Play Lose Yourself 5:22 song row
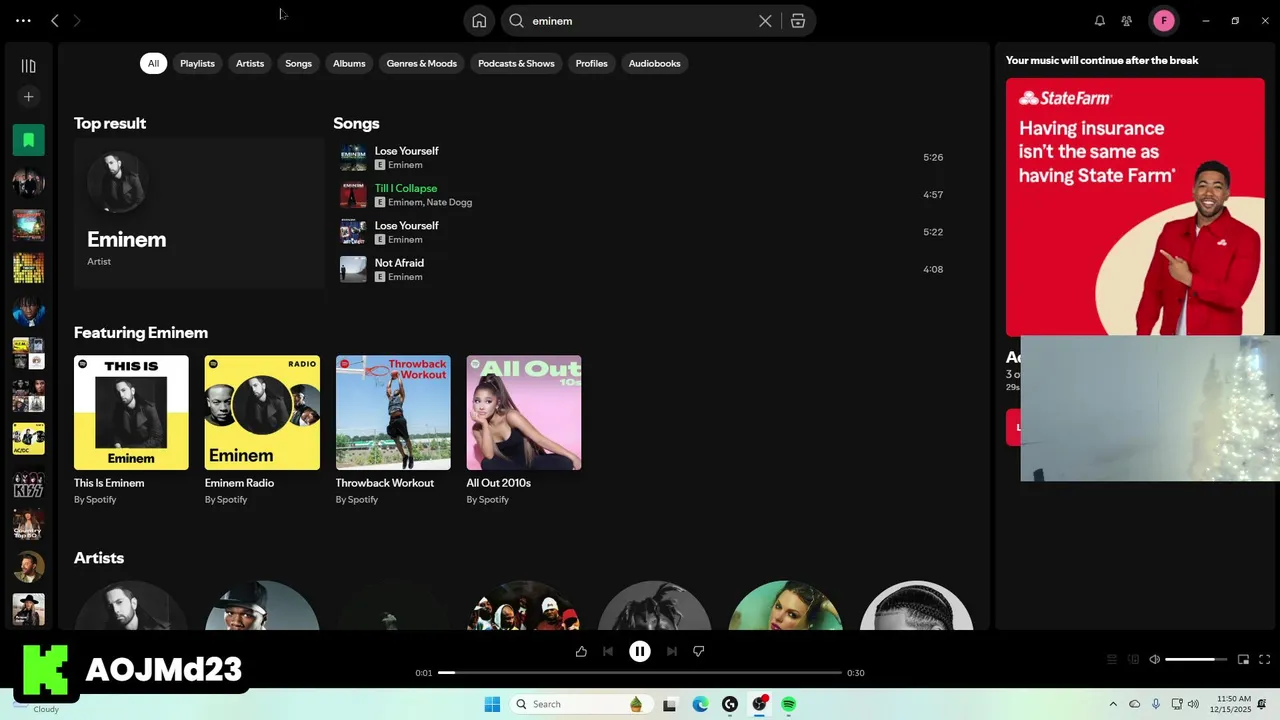This screenshot has width=1280, height=720. [642, 232]
